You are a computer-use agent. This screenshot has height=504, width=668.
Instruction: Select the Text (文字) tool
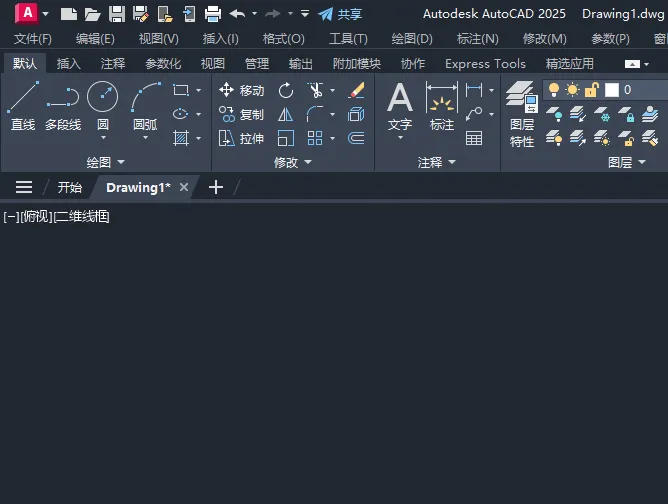tap(400, 106)
